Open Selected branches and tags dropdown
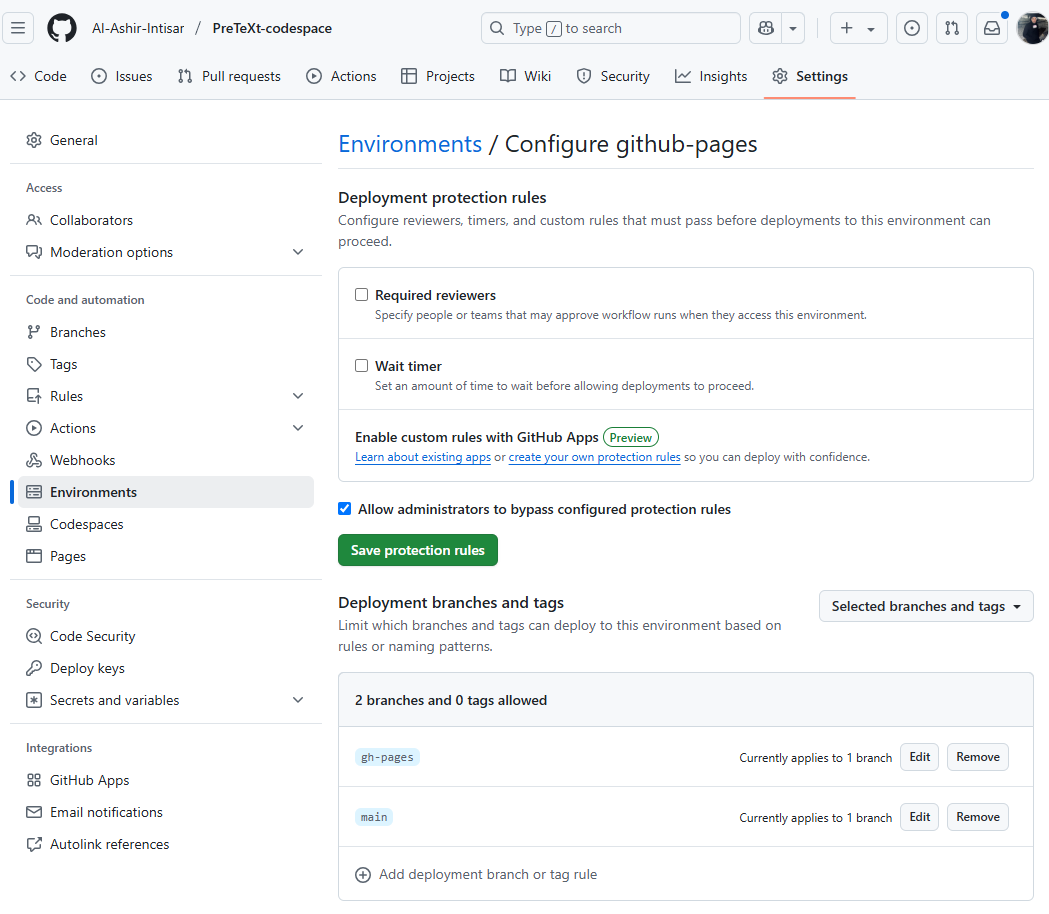Screen dimensions: 1049x914 [926, 606]
